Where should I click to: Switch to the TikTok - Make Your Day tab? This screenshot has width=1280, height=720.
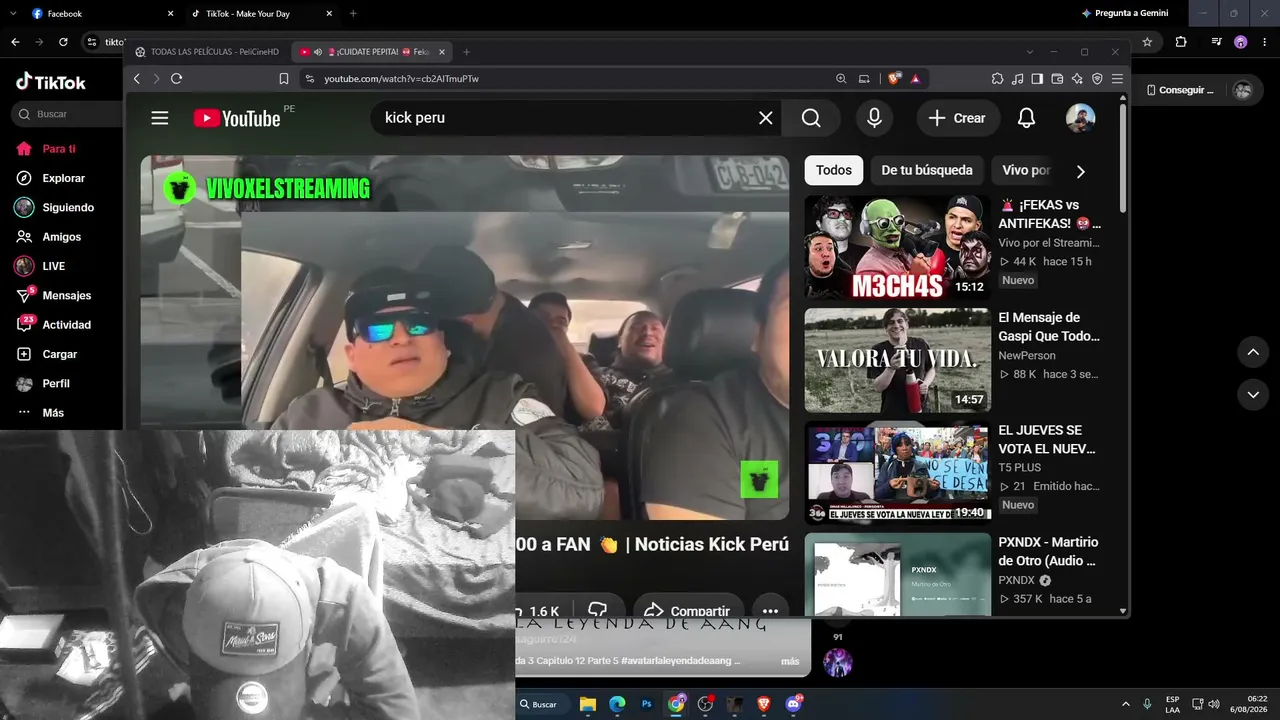point(262,14)
